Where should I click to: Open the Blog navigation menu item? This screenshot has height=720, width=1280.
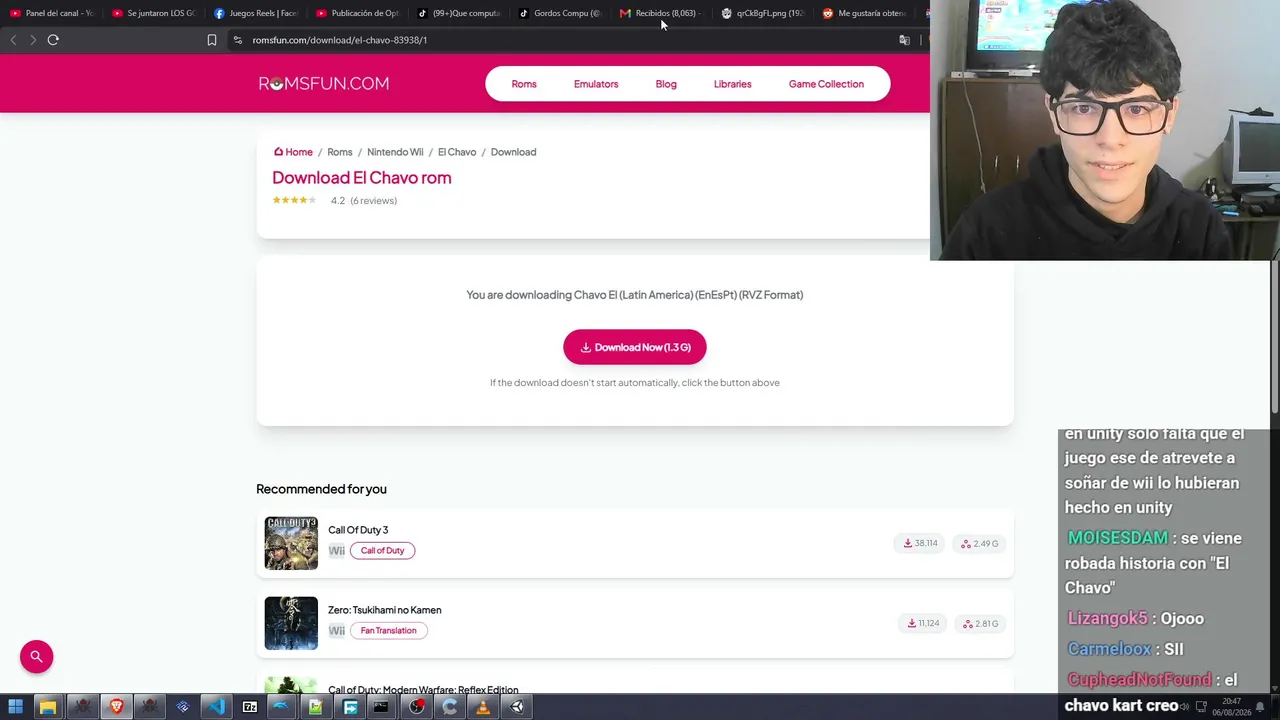tap(666, 84)
